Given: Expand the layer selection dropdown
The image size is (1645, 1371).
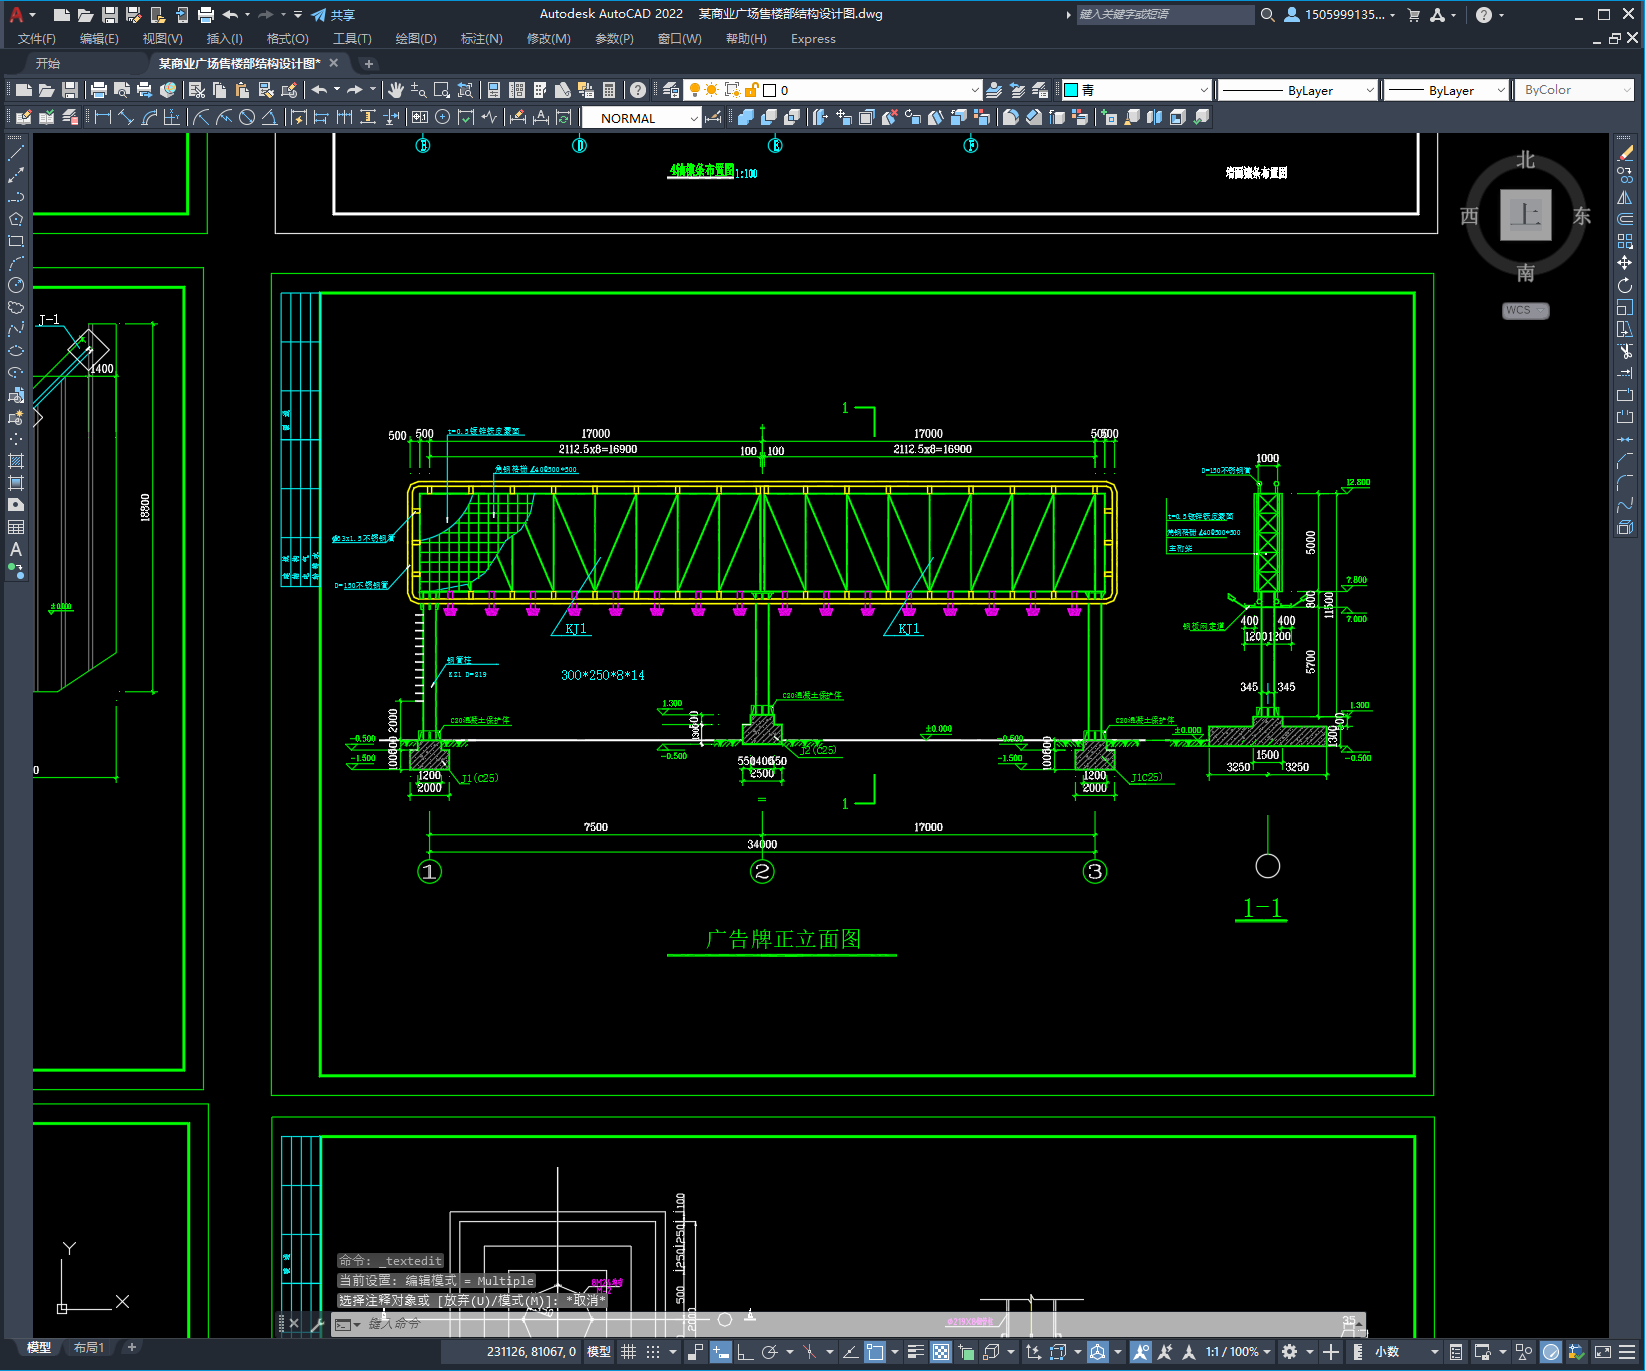Looking at the screenshot, I should coord(975,90).
